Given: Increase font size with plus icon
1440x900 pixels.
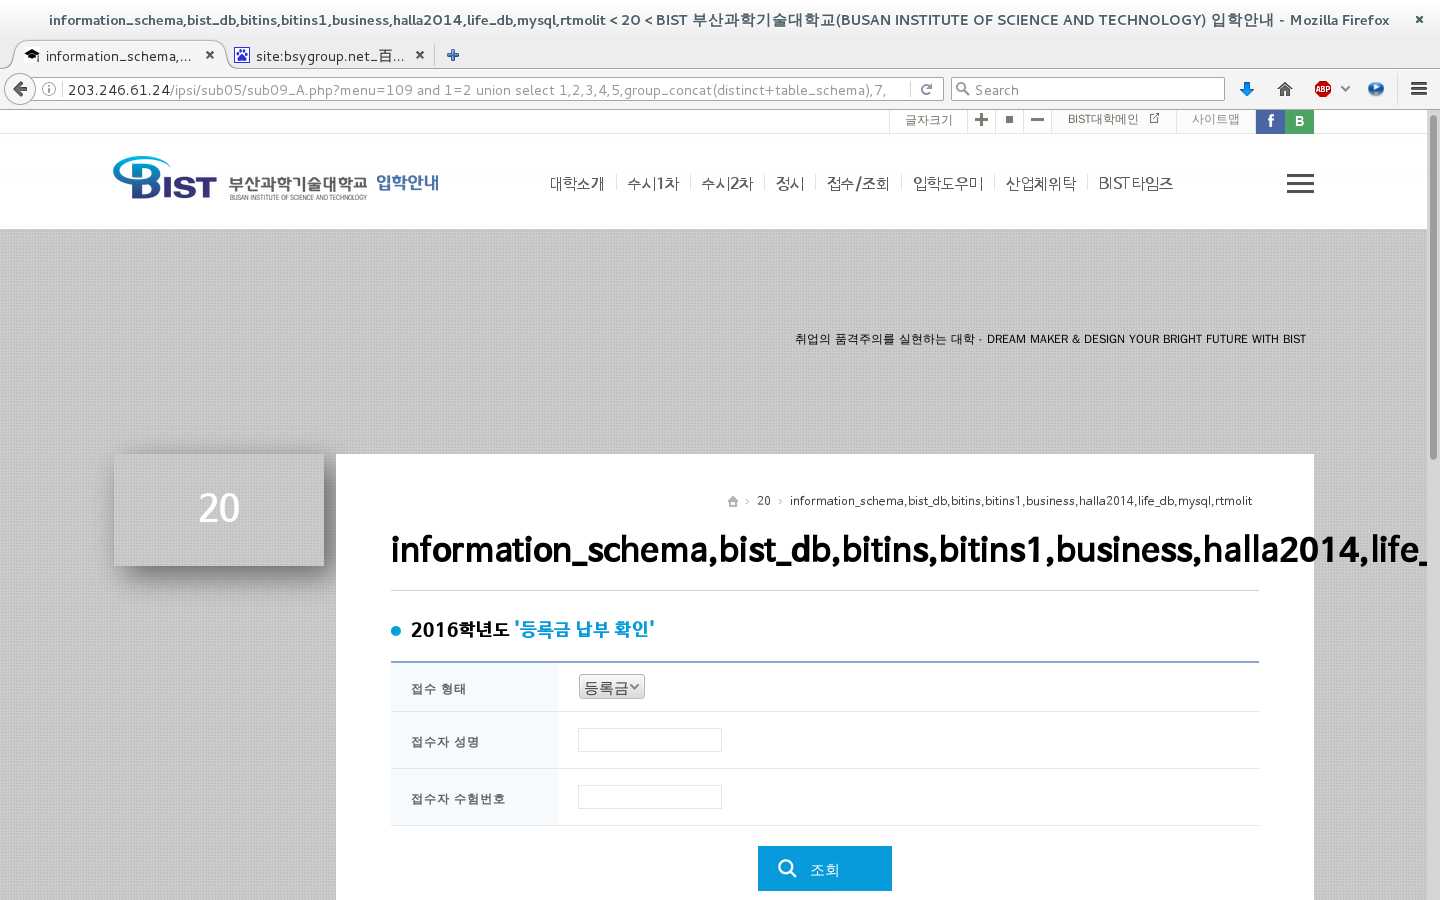Looking at the screenshot, I should [x=981, y=119].
